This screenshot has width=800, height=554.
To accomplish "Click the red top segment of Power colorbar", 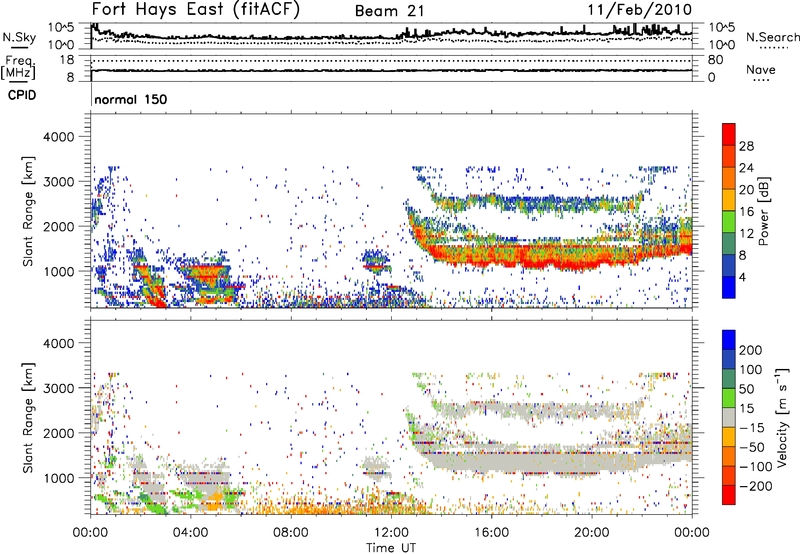I will tap(729, 134).
